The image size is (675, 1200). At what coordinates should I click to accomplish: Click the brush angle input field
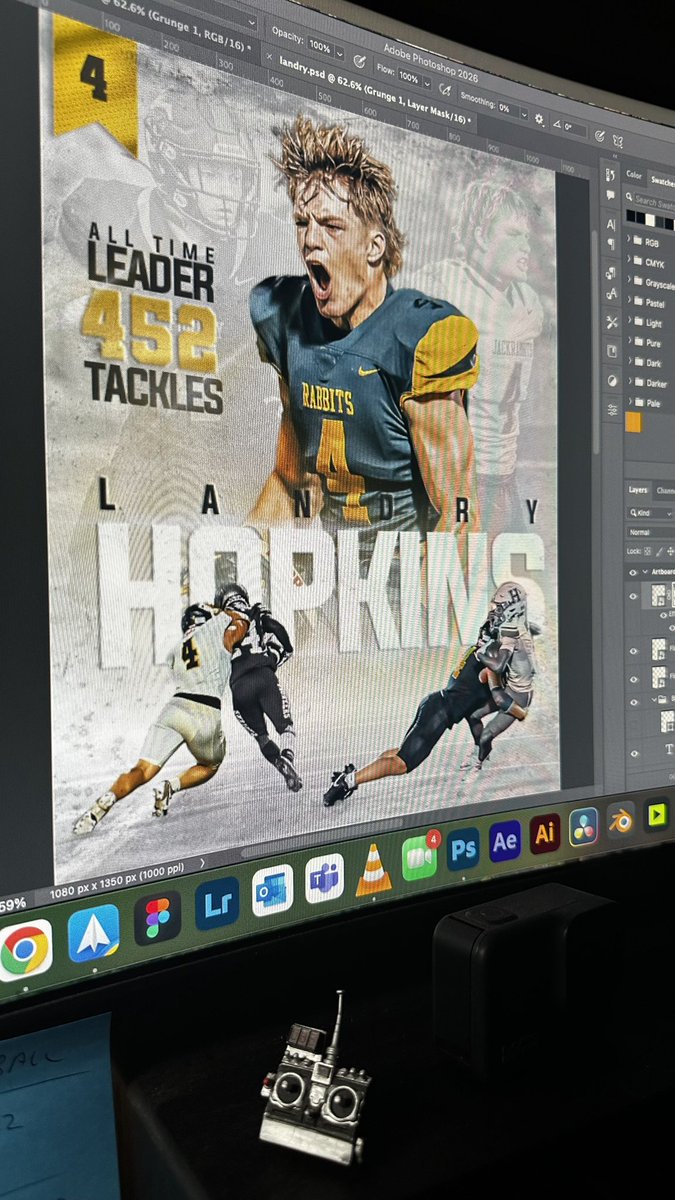(574, 128)
